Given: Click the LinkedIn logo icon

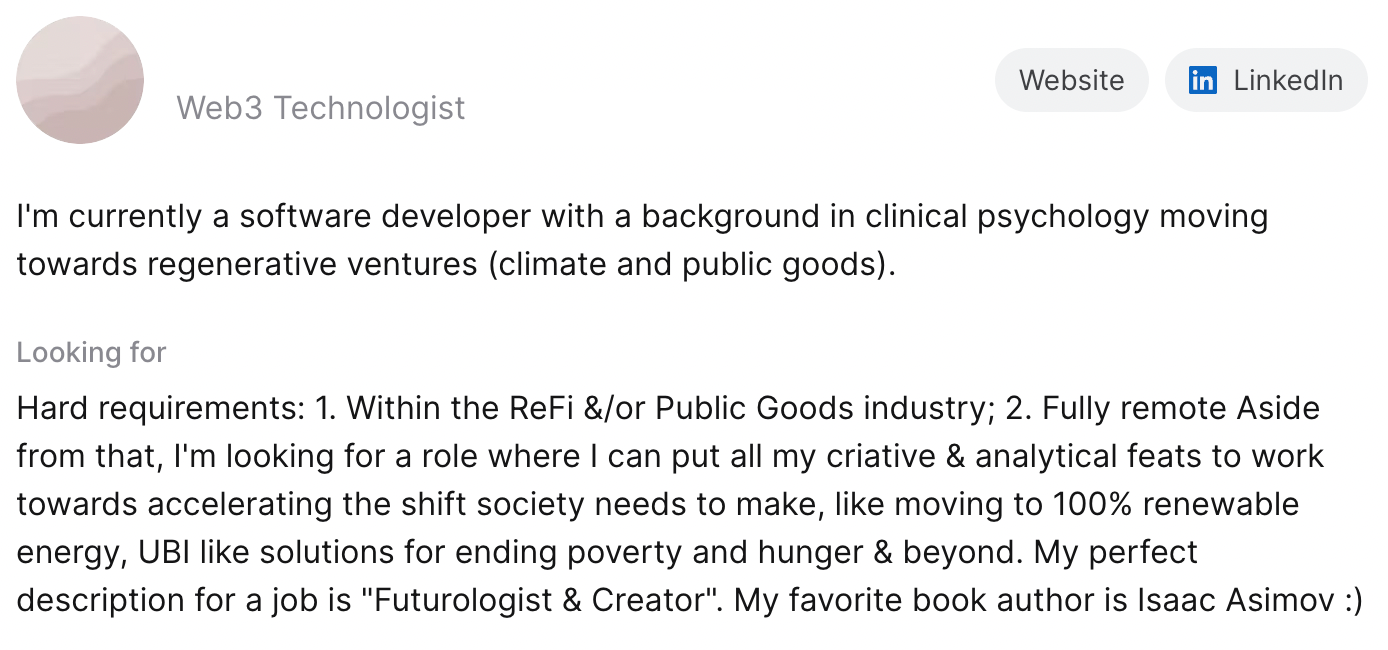Looking at the screenshot, I should click(x=1202, y=80).
